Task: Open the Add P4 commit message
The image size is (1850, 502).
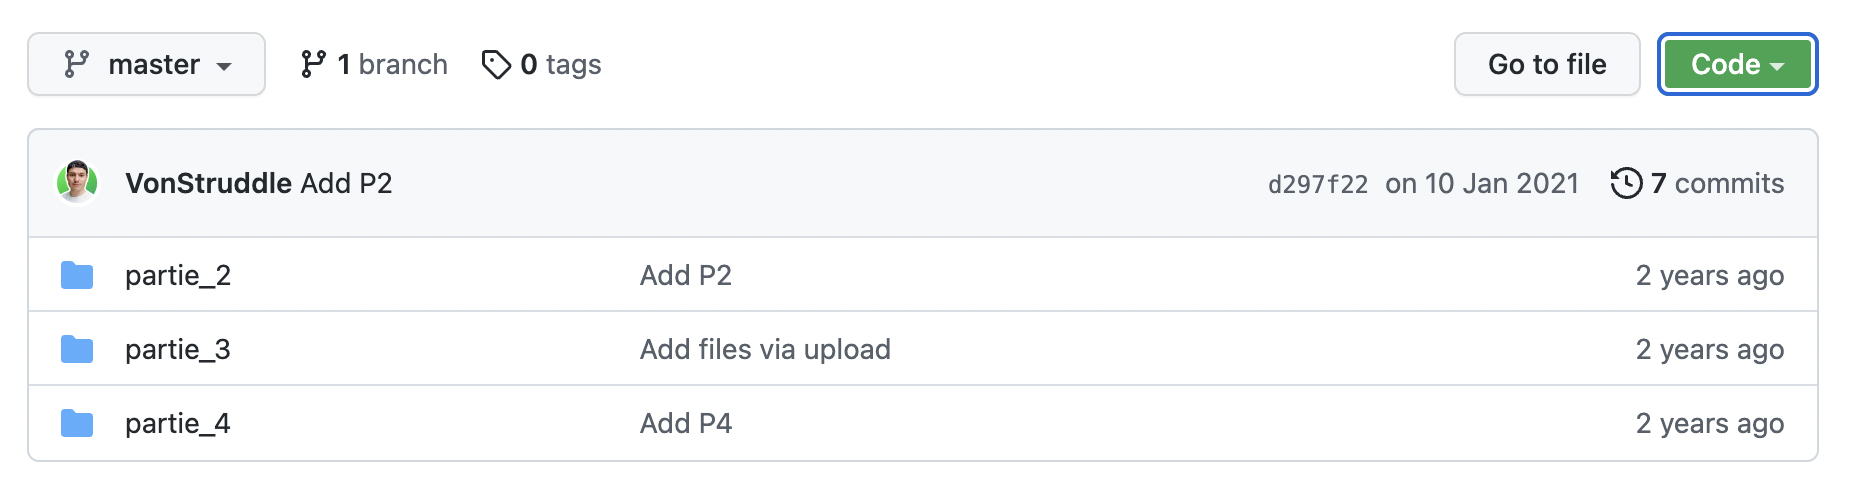Action: 686,423
